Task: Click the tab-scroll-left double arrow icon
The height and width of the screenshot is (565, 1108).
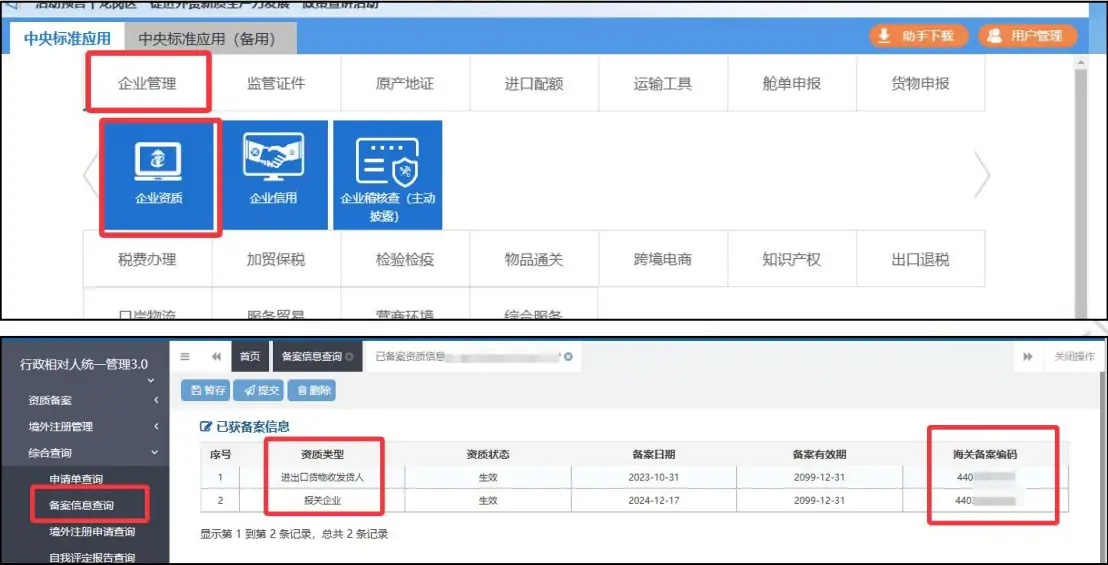Action: tap(216, 357)
